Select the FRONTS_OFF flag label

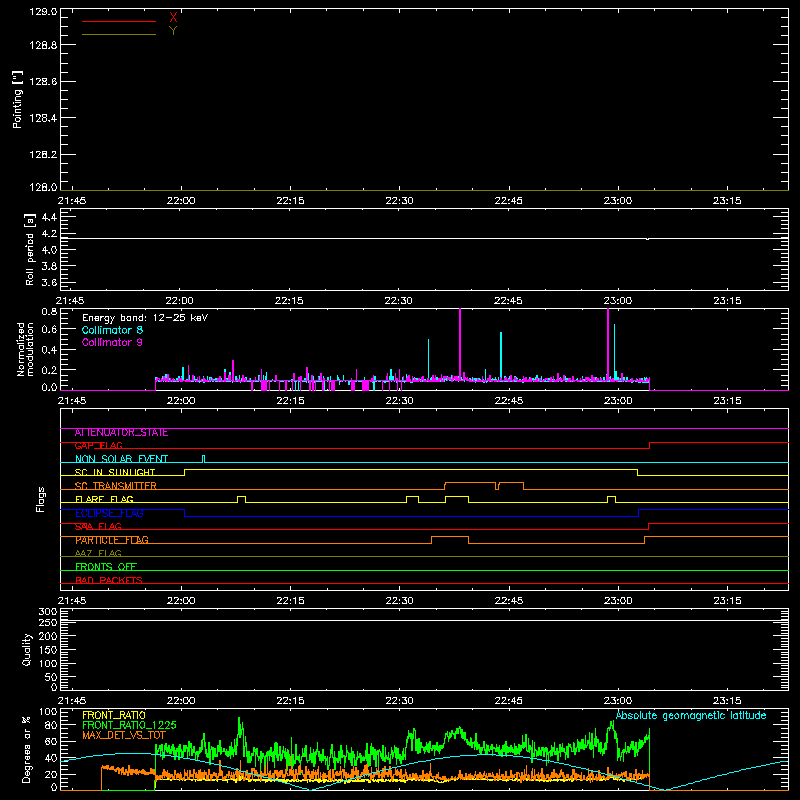[x=106, y=567]
